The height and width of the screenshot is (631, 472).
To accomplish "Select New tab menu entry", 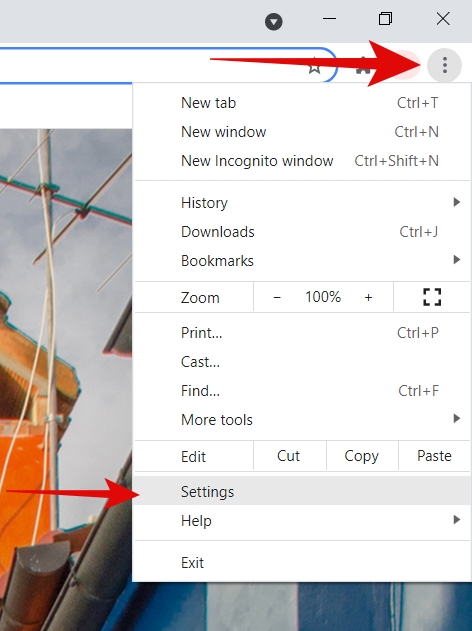I will (302, 103).
